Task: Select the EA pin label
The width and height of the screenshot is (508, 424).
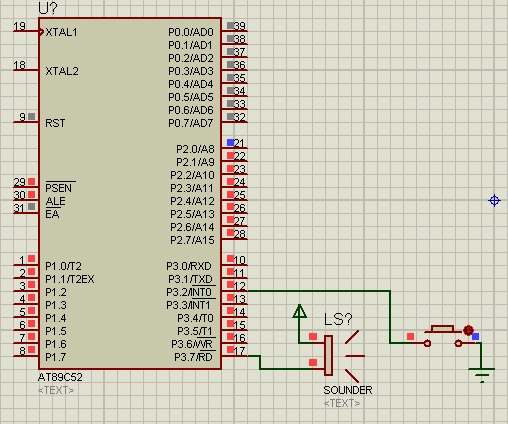Action: coord(52,214)
